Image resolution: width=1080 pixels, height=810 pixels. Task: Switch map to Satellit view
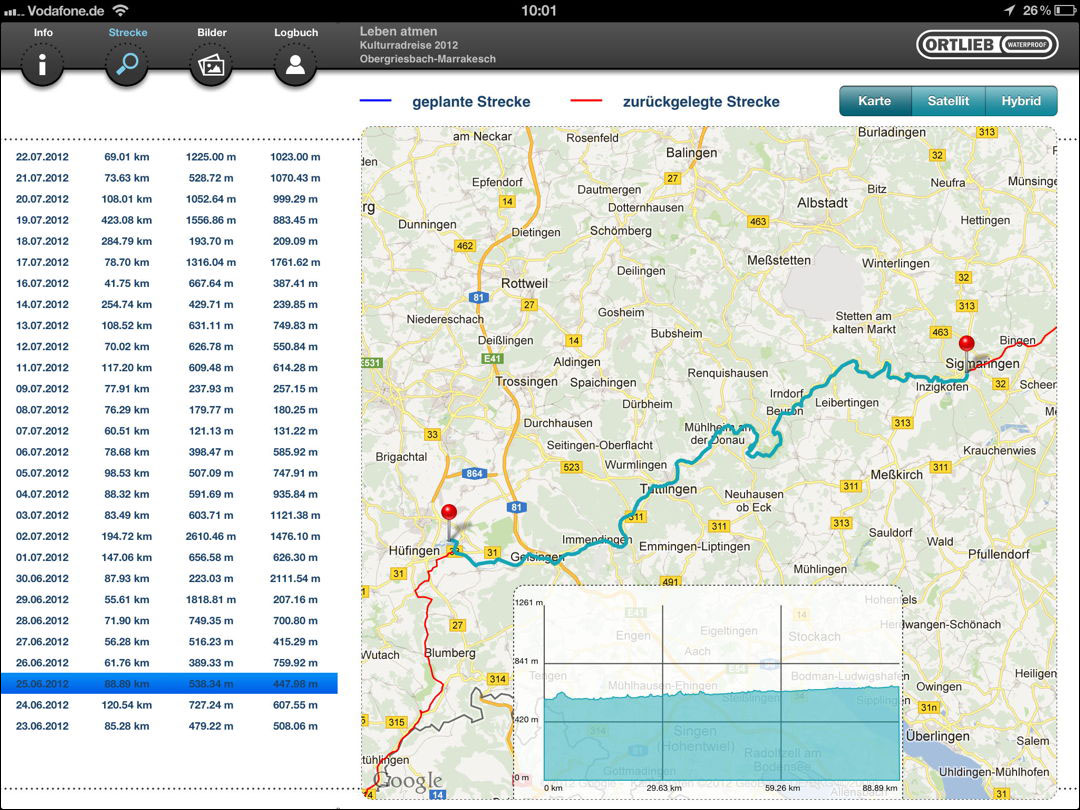click(948, 101)
